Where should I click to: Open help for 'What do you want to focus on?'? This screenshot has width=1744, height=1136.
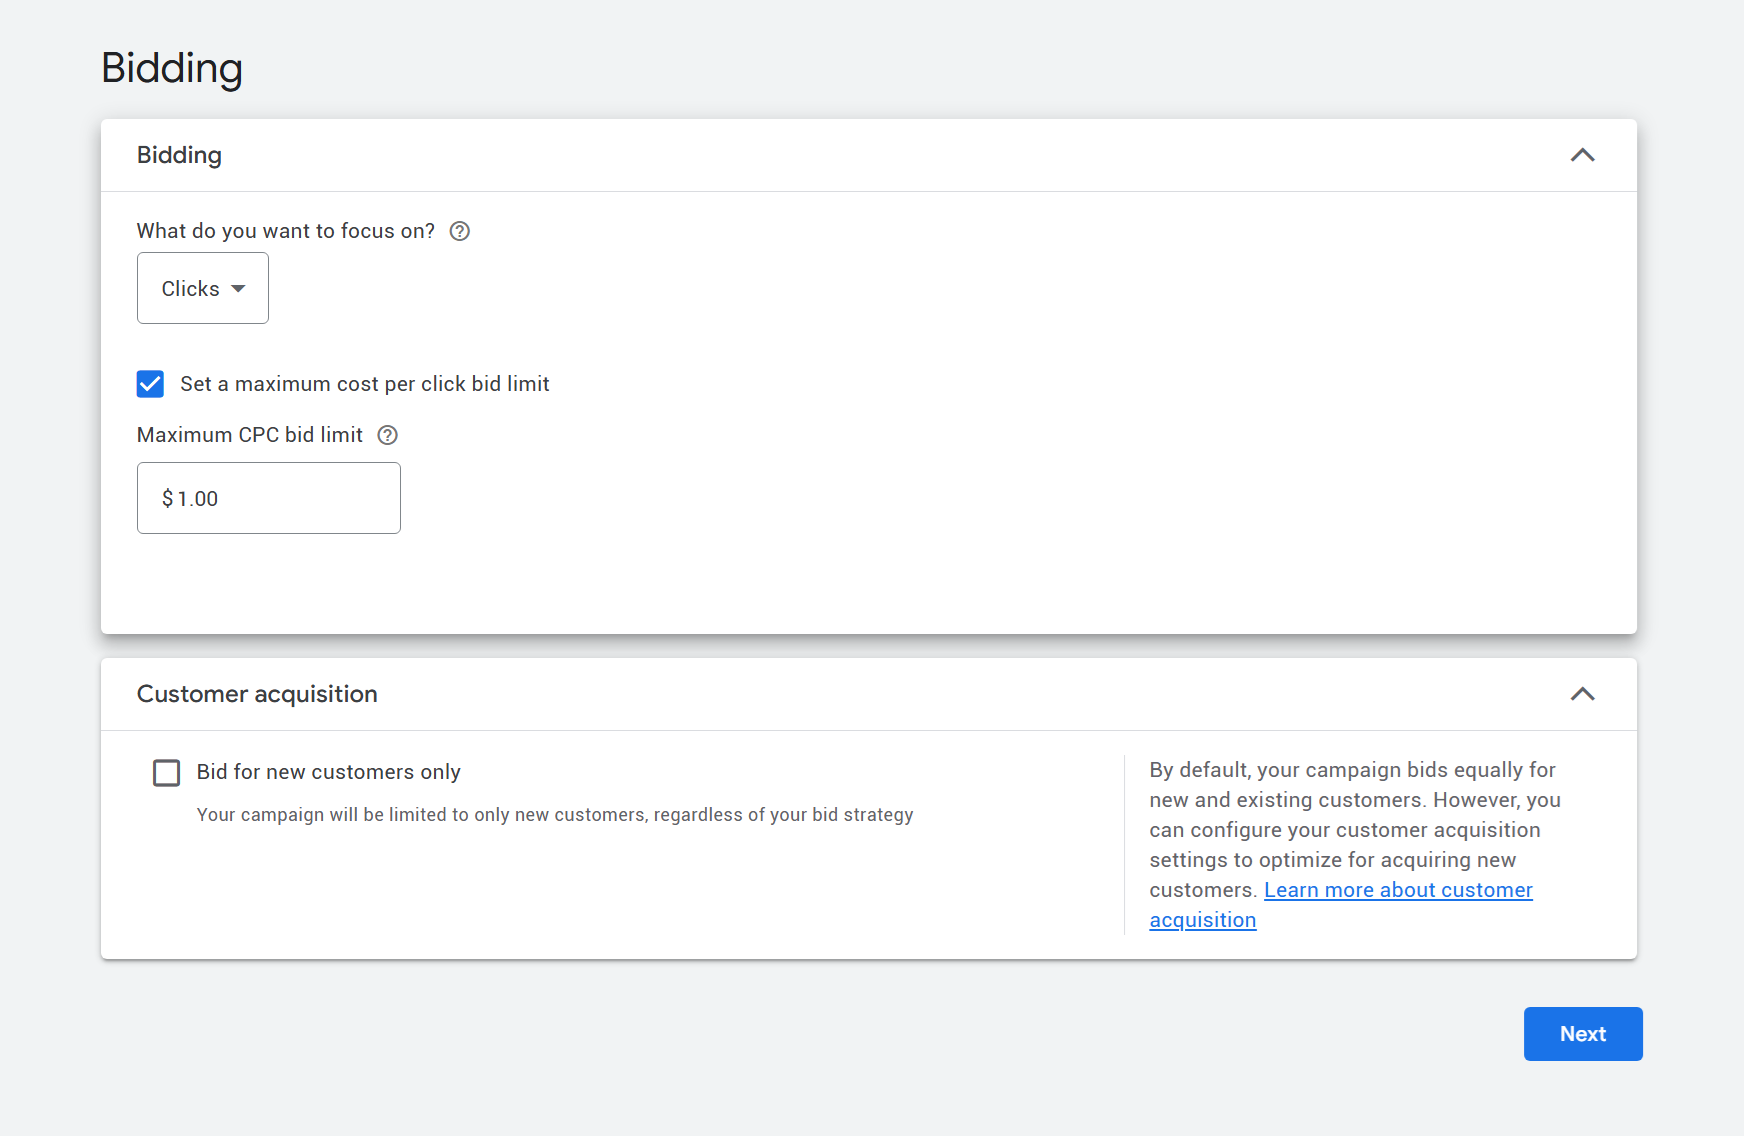click(x=460, y=231)
